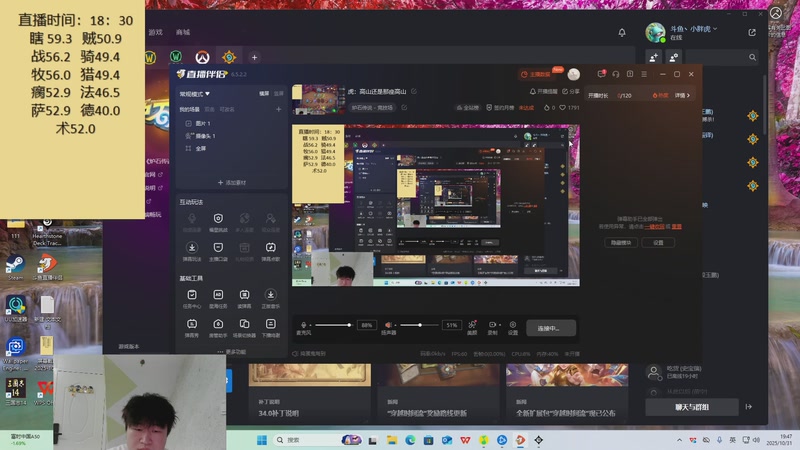Open the 房管助手 tool icon
Image resolution: width=800 pixels, height=450 pixels.
tap(218, 324)
